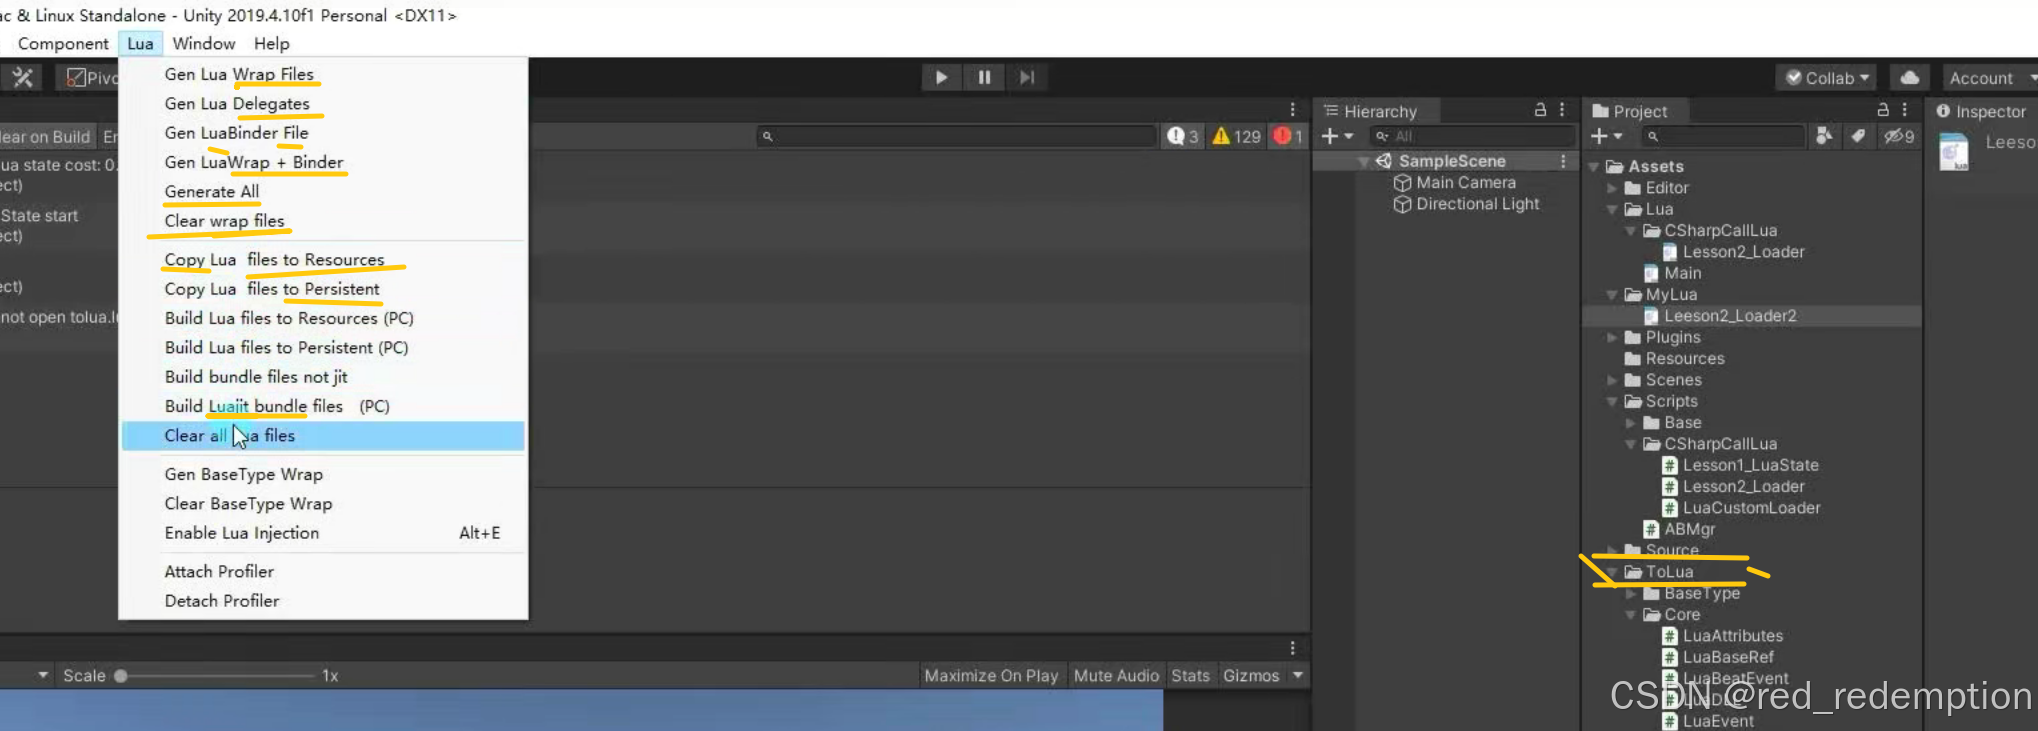Viewport: 2038px width, 731px height.
Task: Open the Project panel three-dot menu
Action: [x=1905, y=110]
